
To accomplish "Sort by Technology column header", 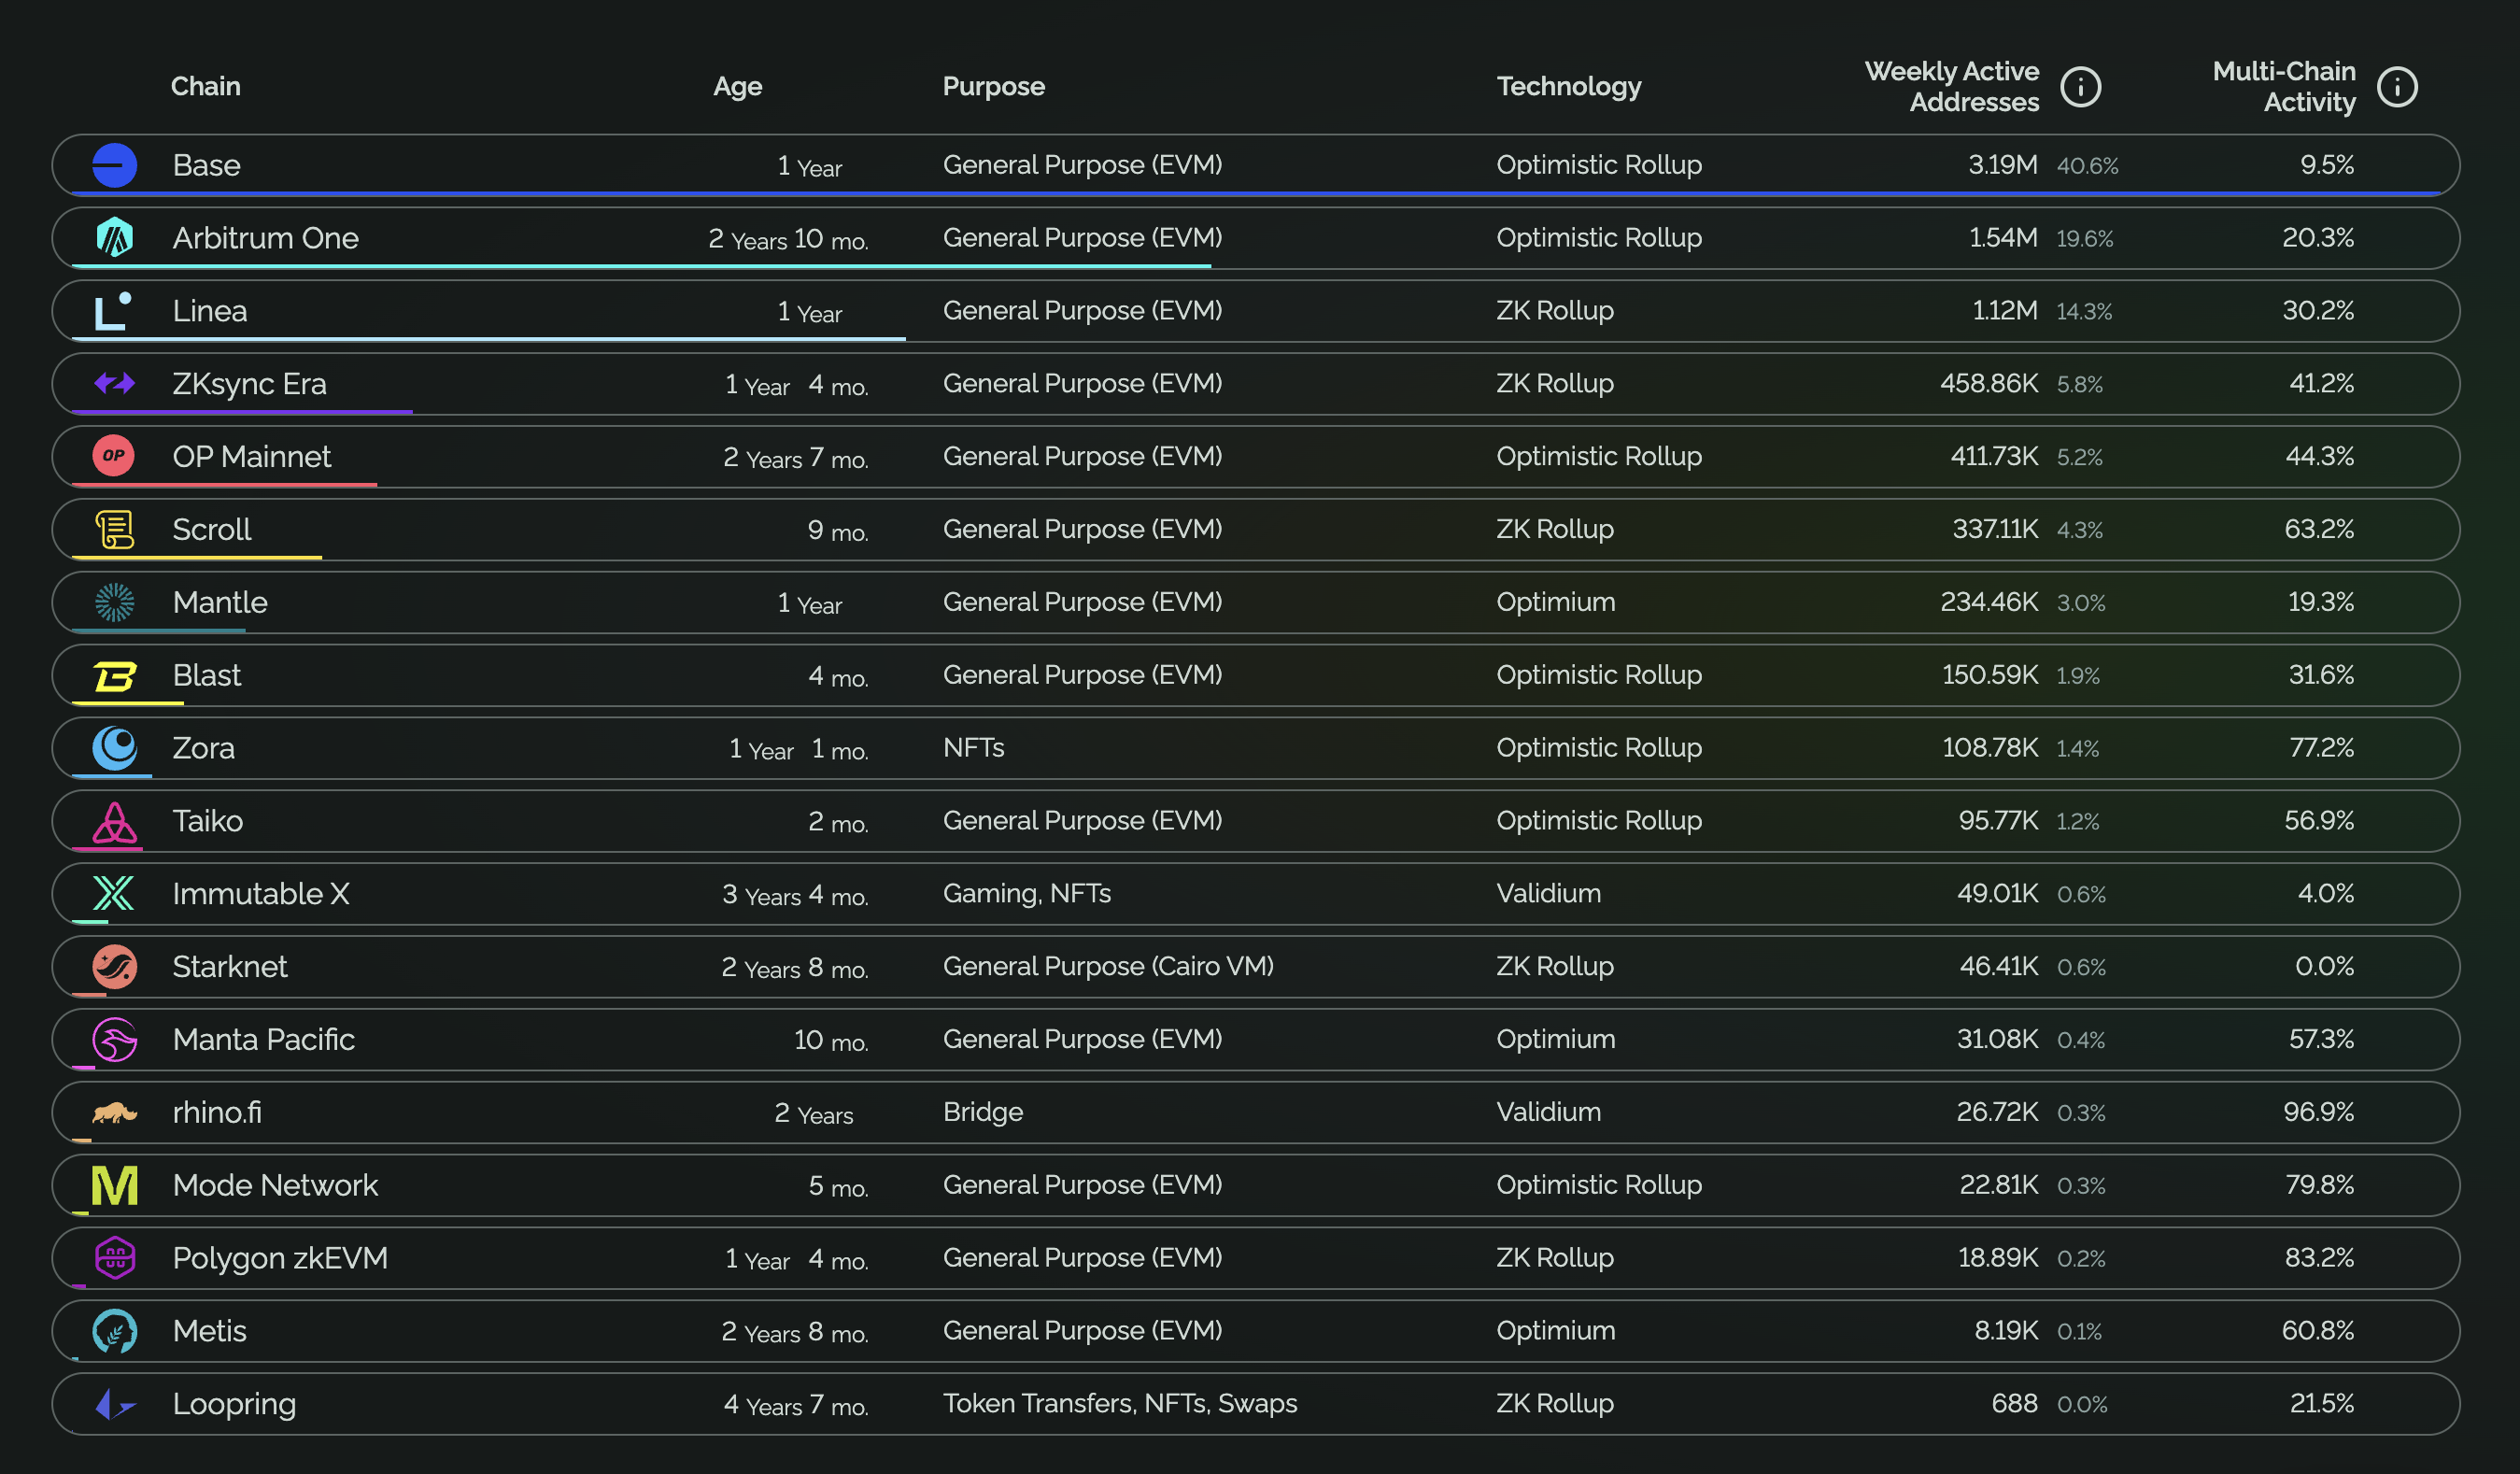I will tap(1569, 87).
